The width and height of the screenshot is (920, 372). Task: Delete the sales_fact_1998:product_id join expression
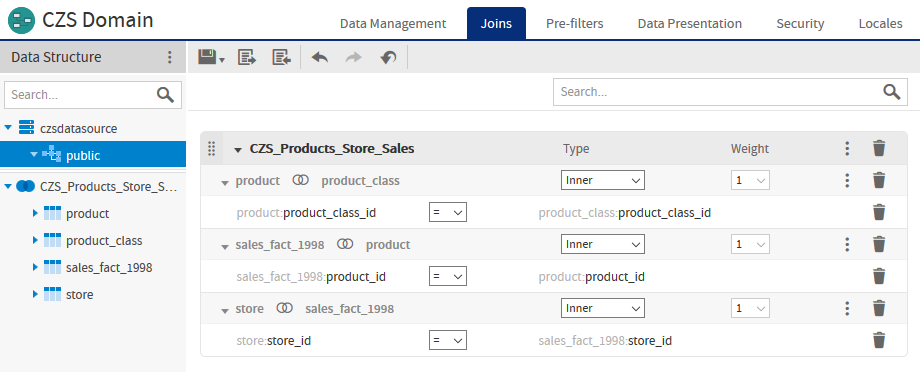(878, 276)
